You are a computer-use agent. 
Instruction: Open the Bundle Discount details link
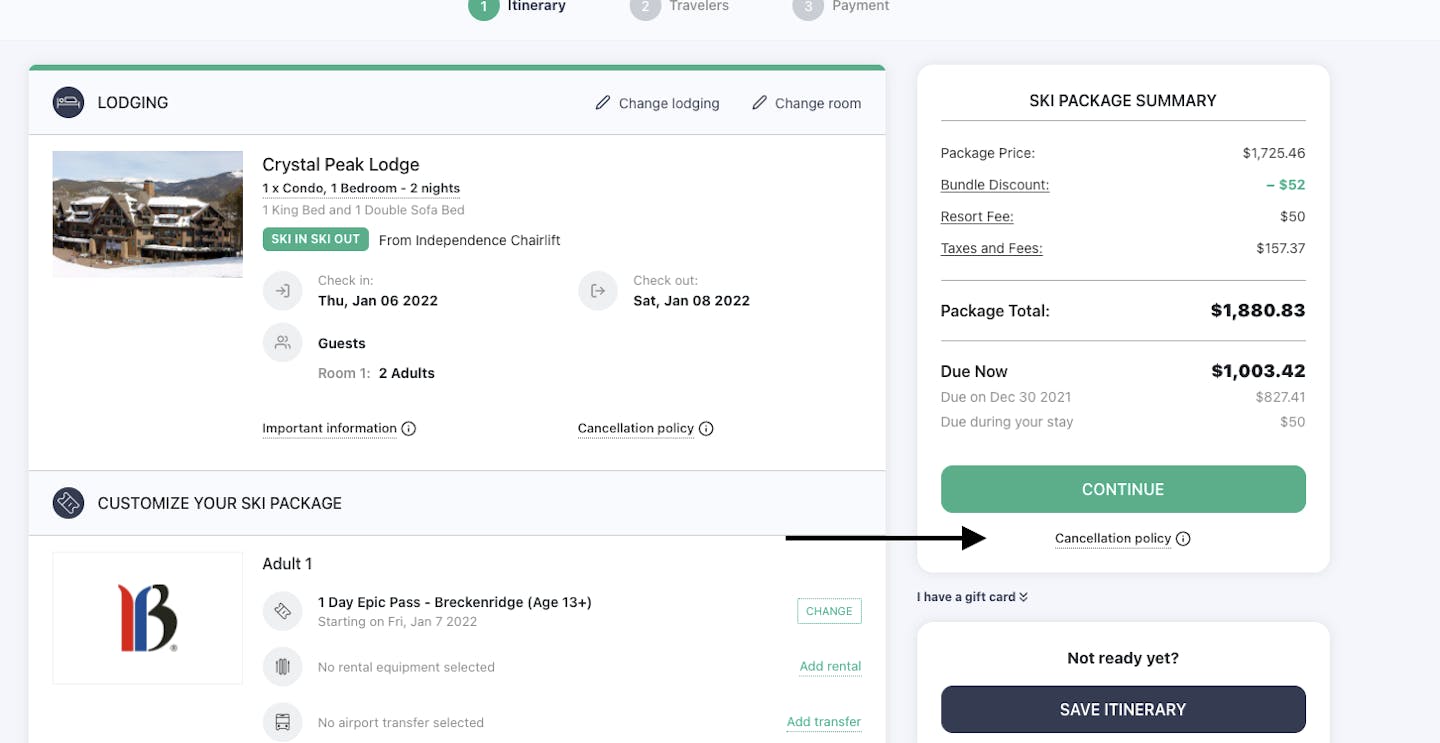click(x=995, y=185)
